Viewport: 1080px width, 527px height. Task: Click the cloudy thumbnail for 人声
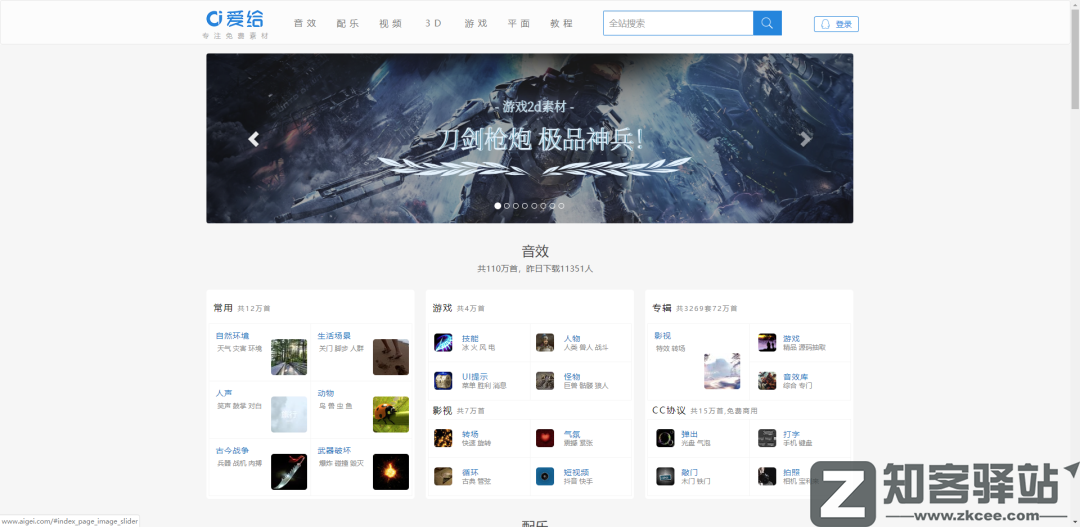(x=289, y=415)
